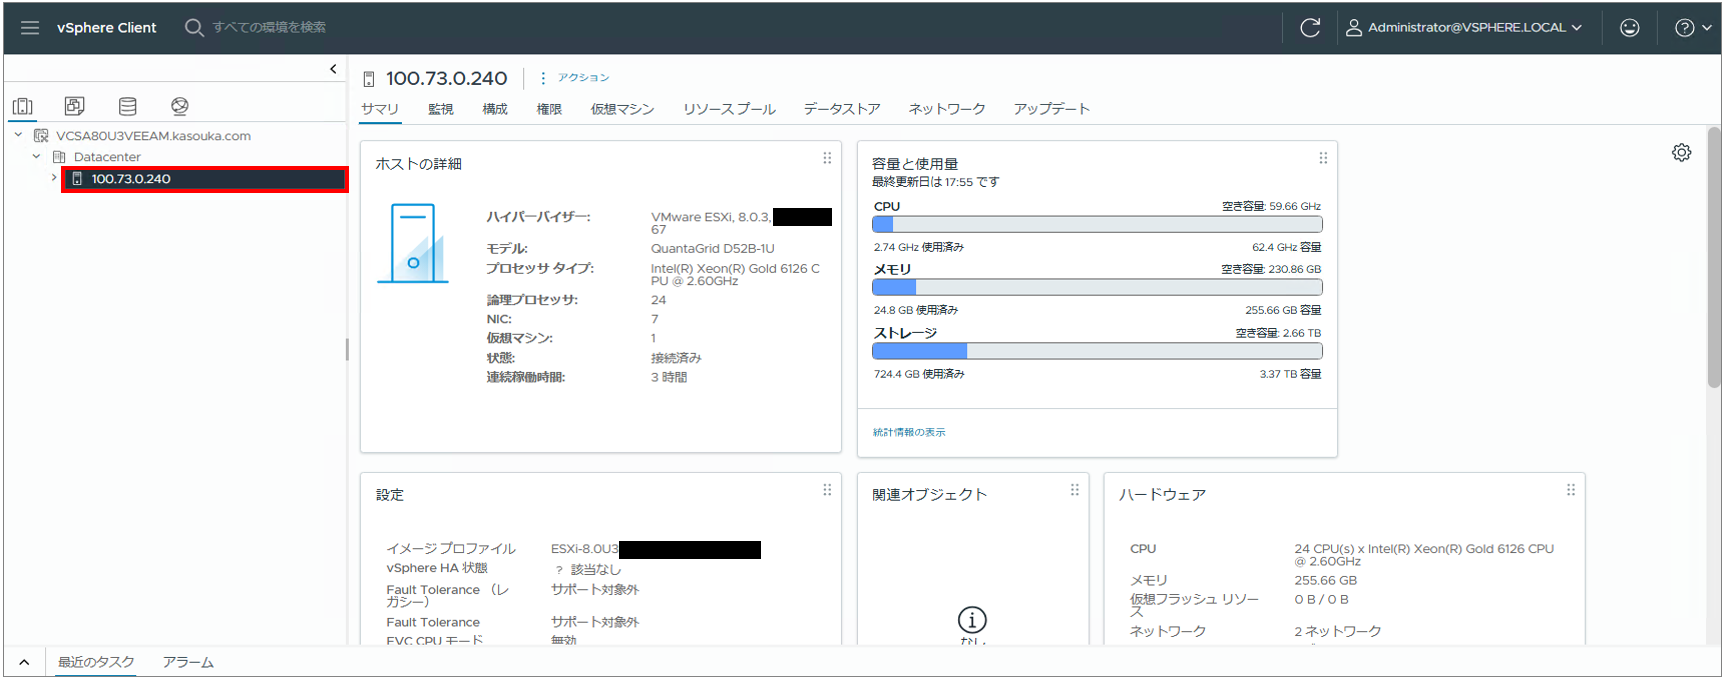The width and height of the screenshot is (1728, 677).
Task: Click the drag handle on ハードウェア card
Action: click(1571, 490)
